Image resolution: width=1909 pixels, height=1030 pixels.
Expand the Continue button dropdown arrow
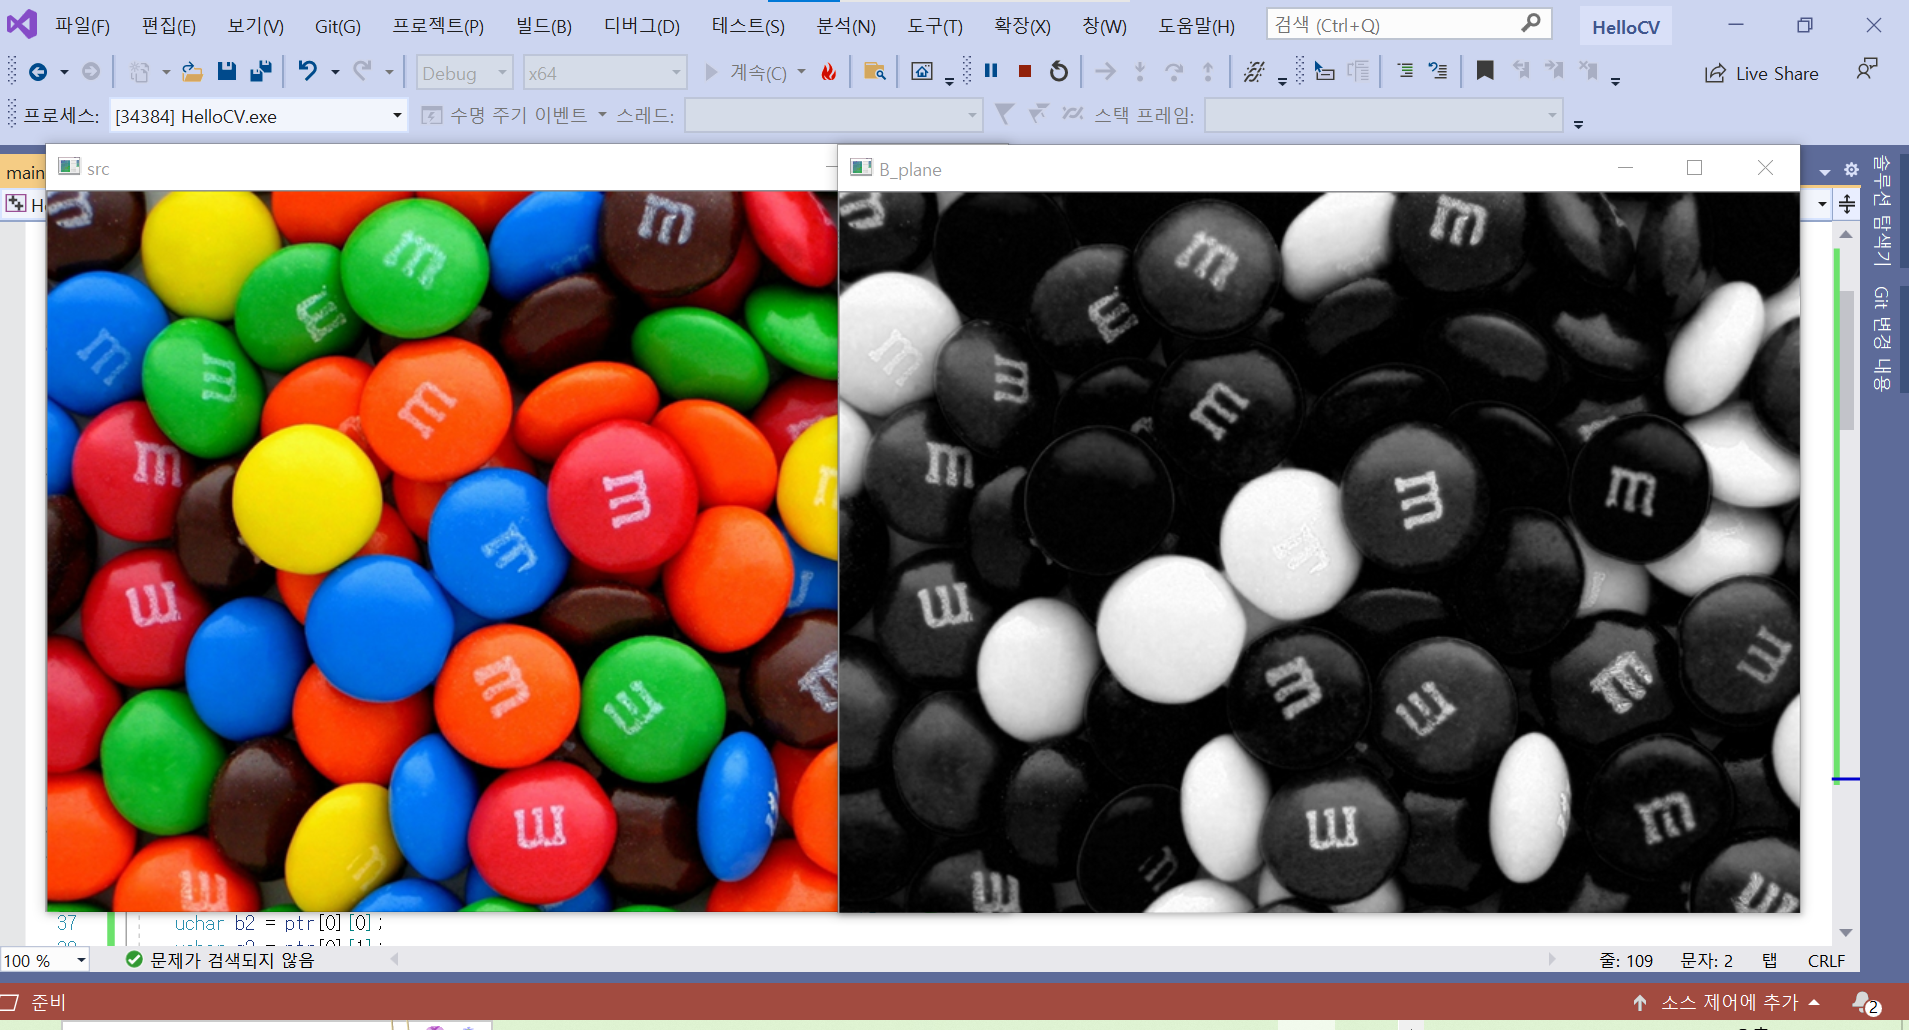(802, 72)
